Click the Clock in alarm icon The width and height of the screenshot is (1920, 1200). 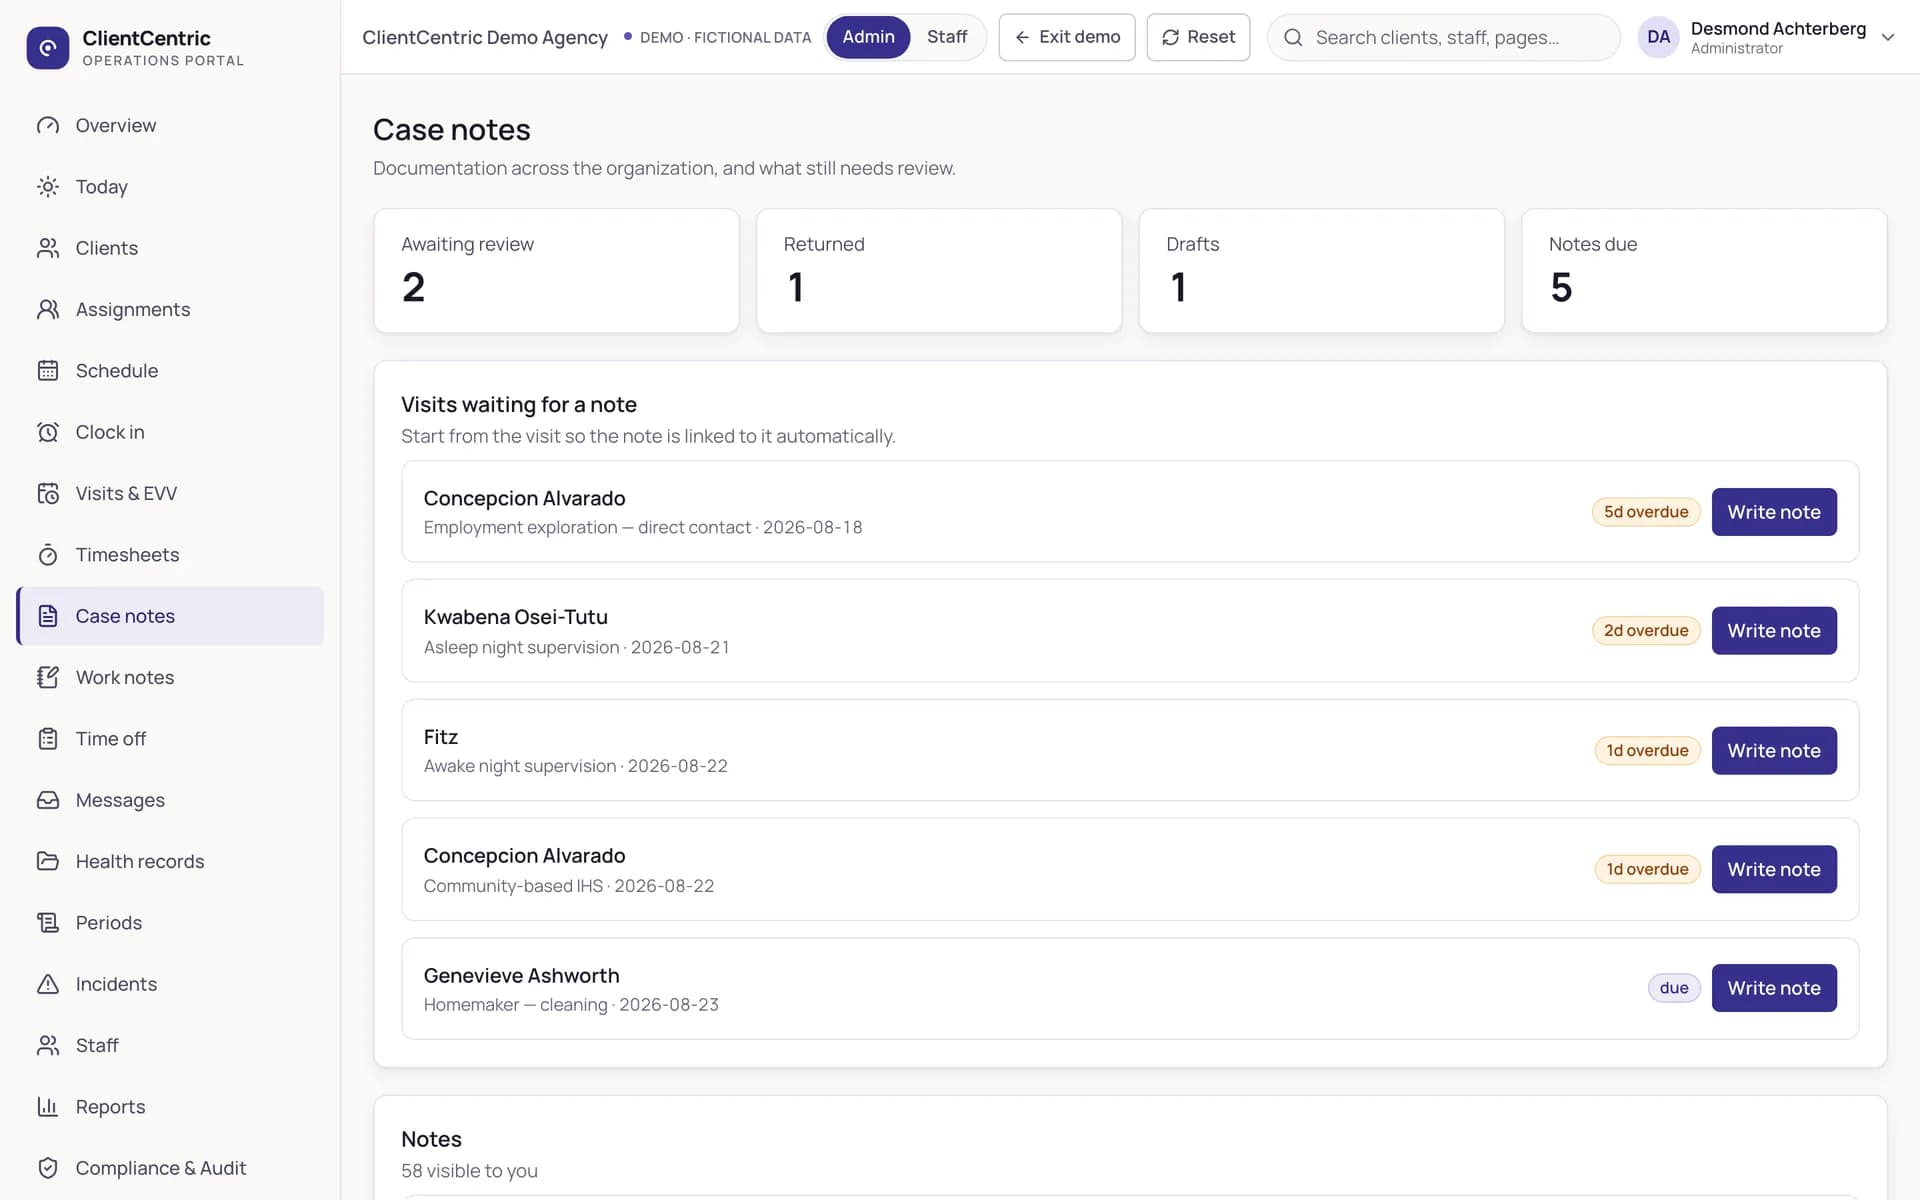pos(48,432)
